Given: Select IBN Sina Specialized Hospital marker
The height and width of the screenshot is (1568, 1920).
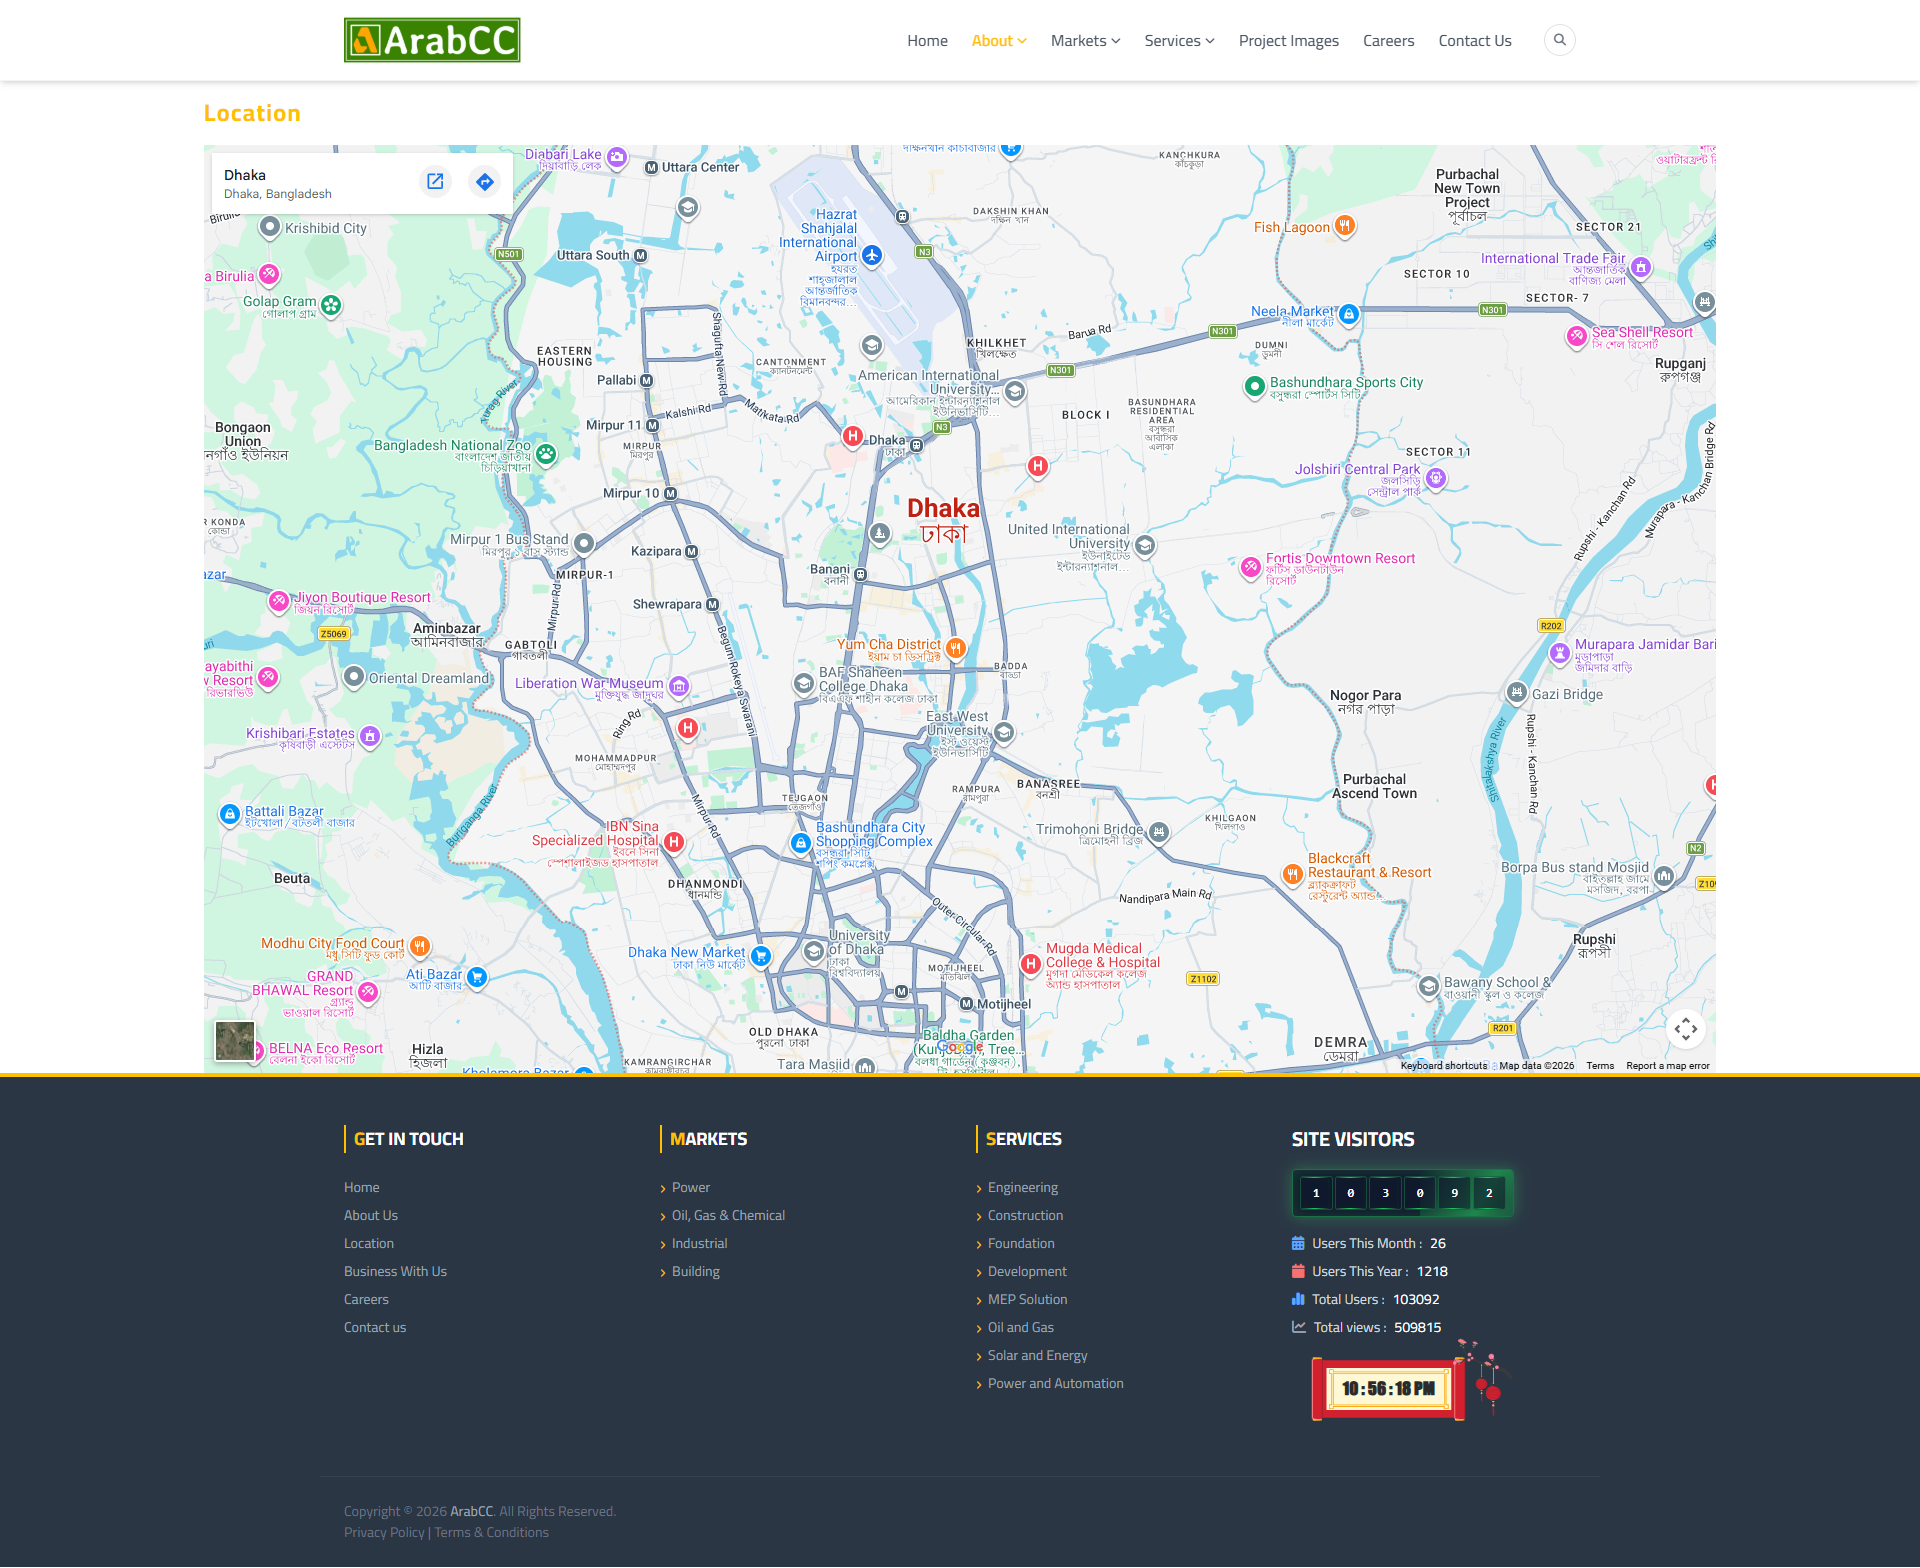Looking at the screenshot, I should (x=674, y=842).
